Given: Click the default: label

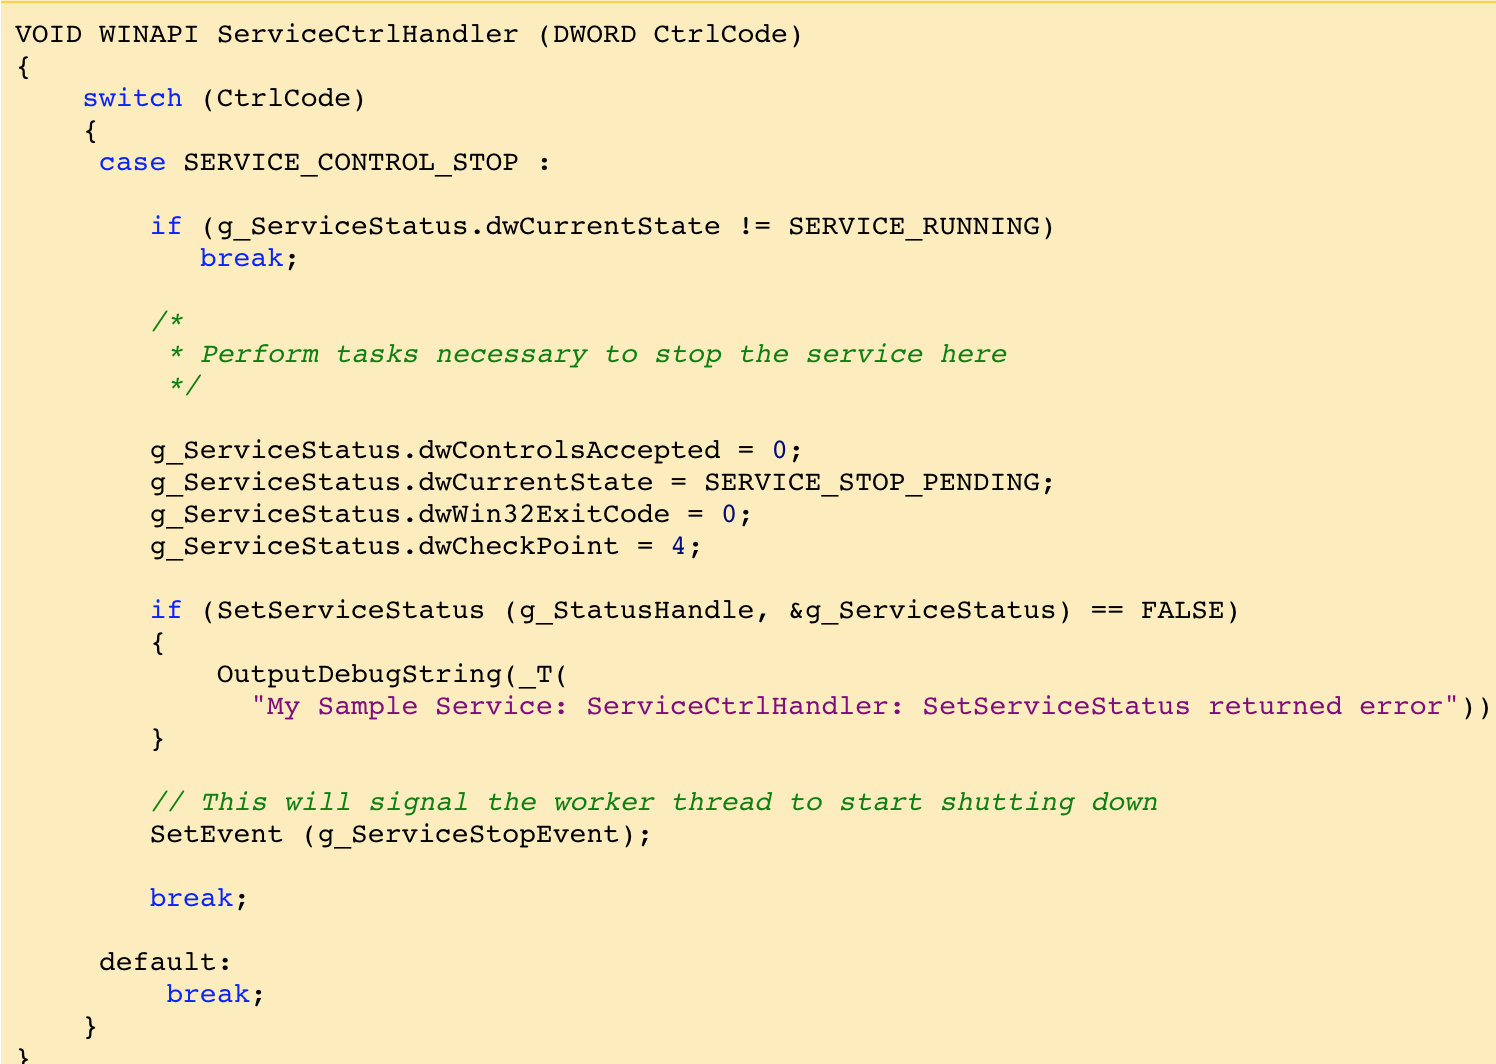Looking at the screenshot, I should [165, 962].
